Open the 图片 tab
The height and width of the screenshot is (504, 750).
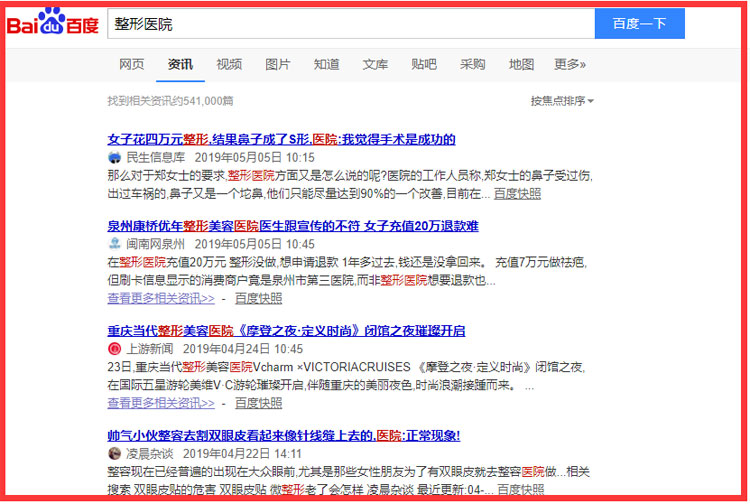point(278,64)
